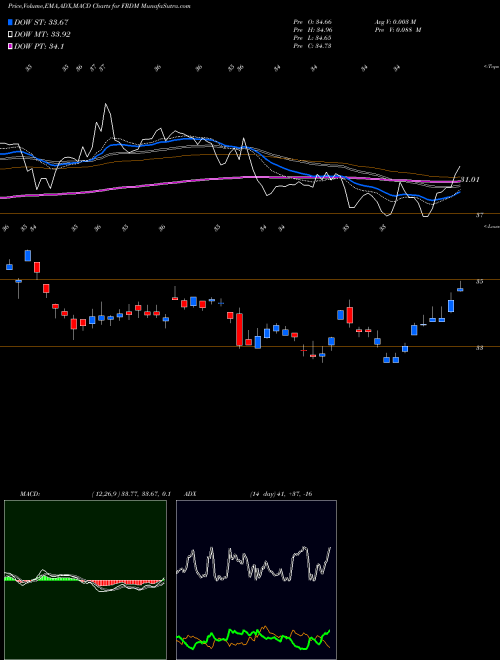Screen dimensions: 500x660
Task: Click the 'MACD:' panel heading
Action: (x=30, y=494)
